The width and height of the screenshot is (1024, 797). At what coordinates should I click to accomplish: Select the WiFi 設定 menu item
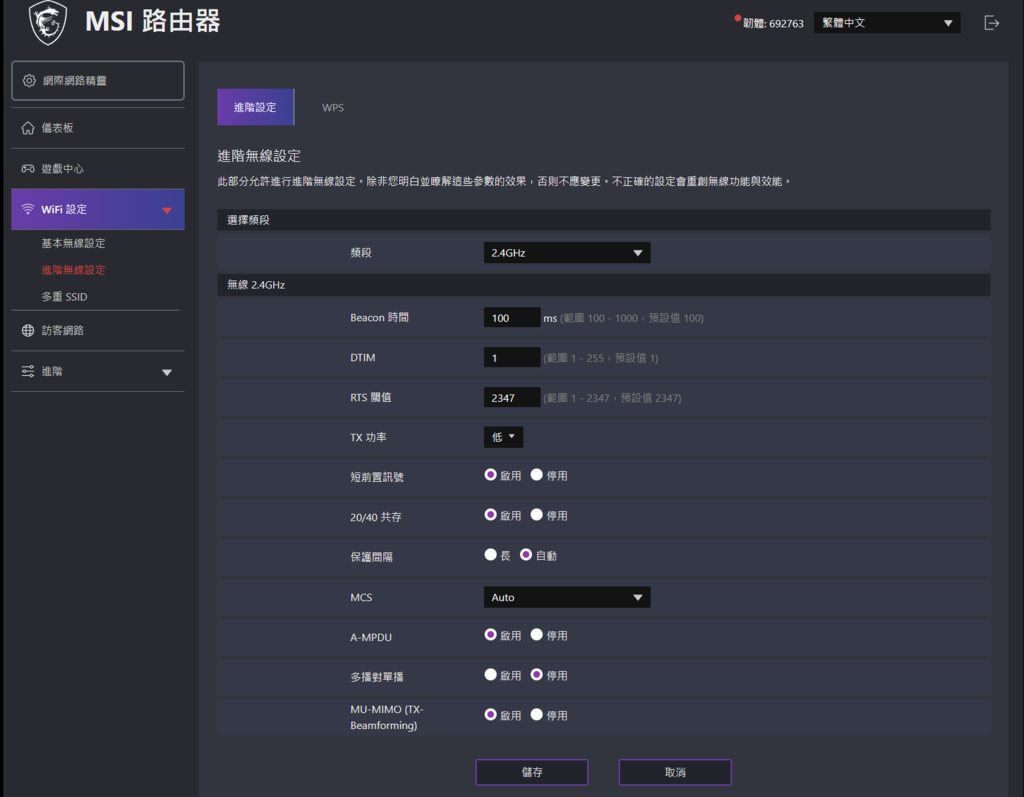click(98, 209)
